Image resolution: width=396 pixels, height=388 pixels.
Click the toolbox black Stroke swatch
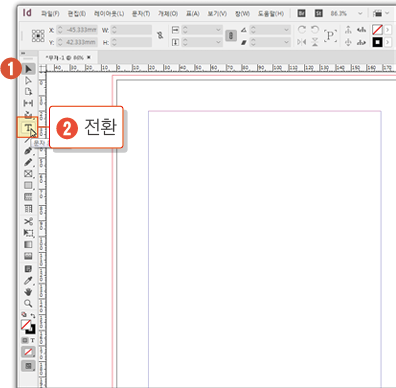coord(32,330)
